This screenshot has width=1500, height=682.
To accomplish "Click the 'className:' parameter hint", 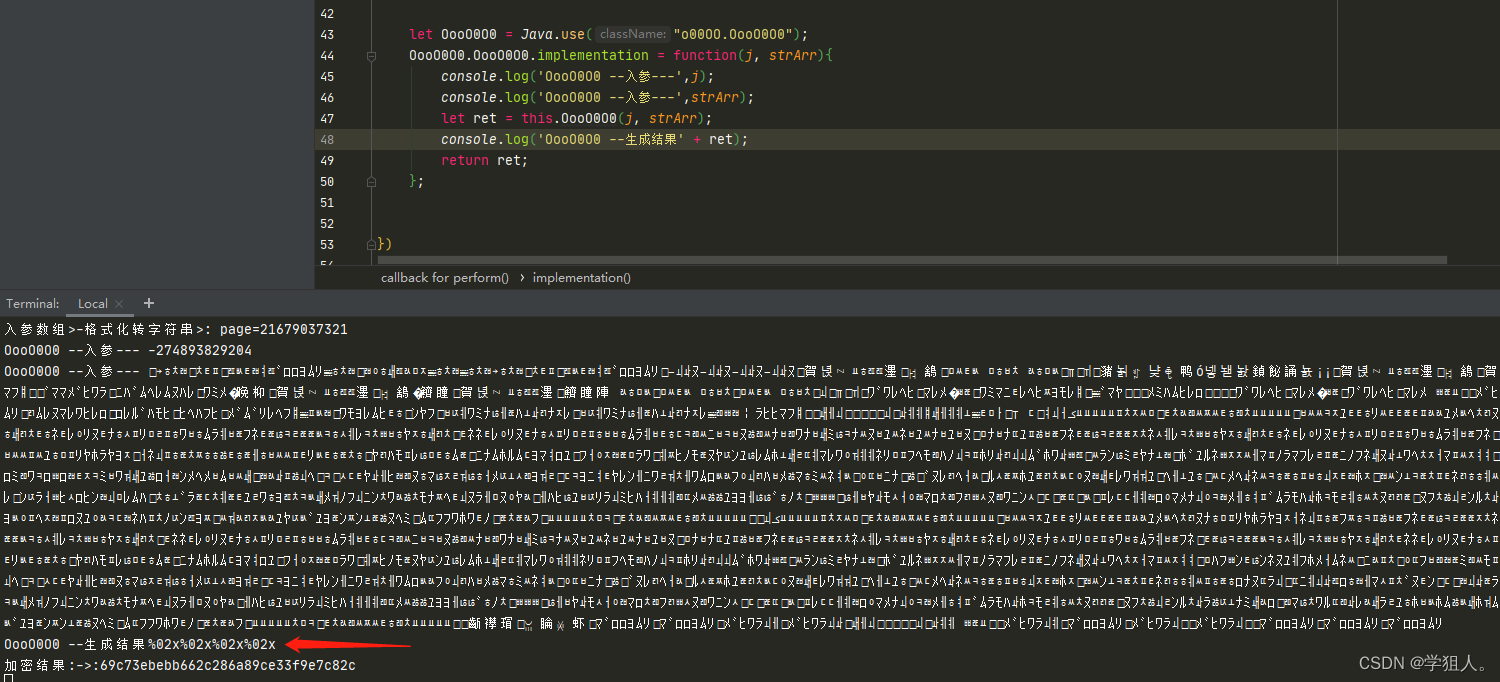I will click(x=632, y=34).
